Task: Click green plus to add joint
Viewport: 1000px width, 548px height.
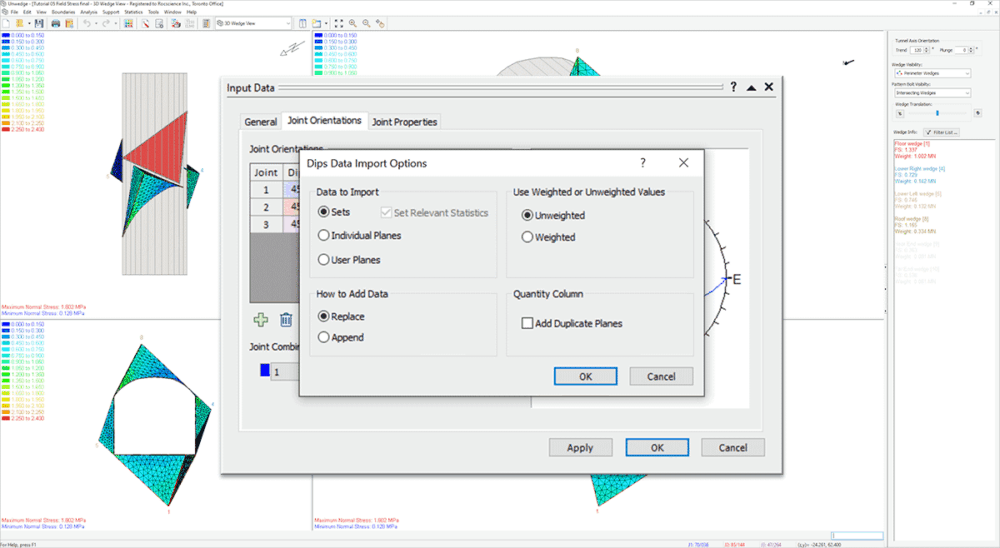Action: 260,320
